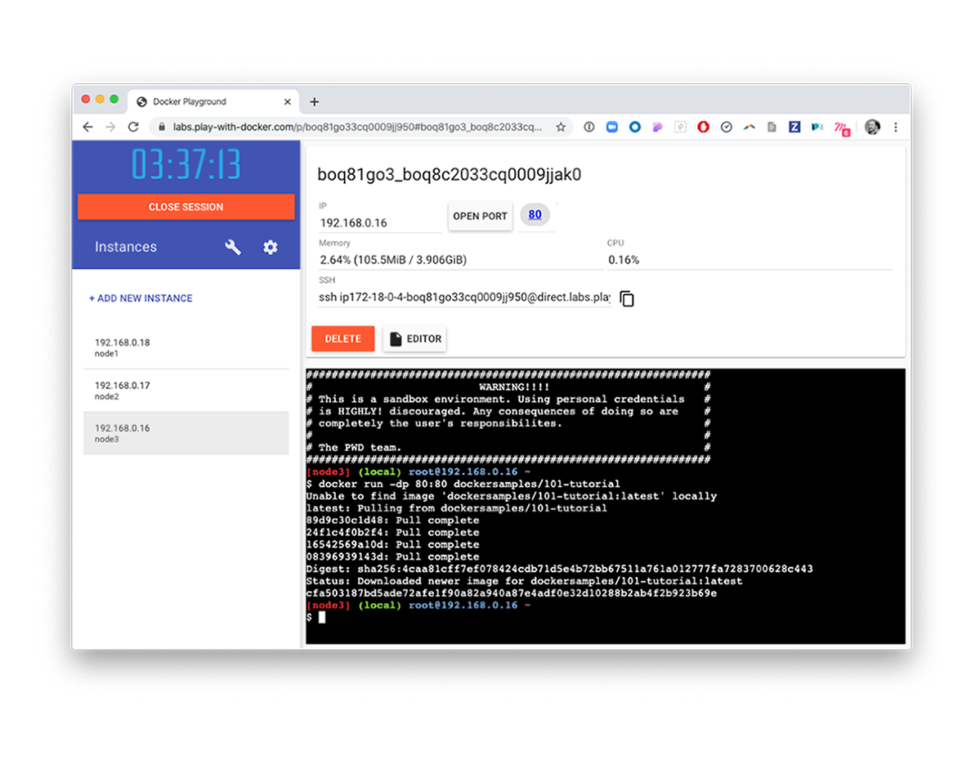Viewport: 980px width, 760px height.
Task: Click the OPEN PORT button
Action: point(480,216)
